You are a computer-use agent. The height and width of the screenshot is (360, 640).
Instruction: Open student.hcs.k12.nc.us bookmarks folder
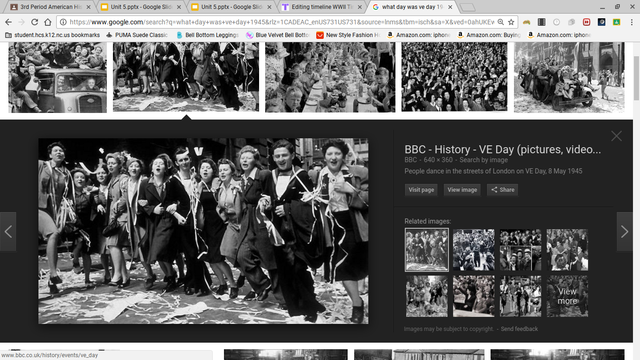[x=52, y=35]
